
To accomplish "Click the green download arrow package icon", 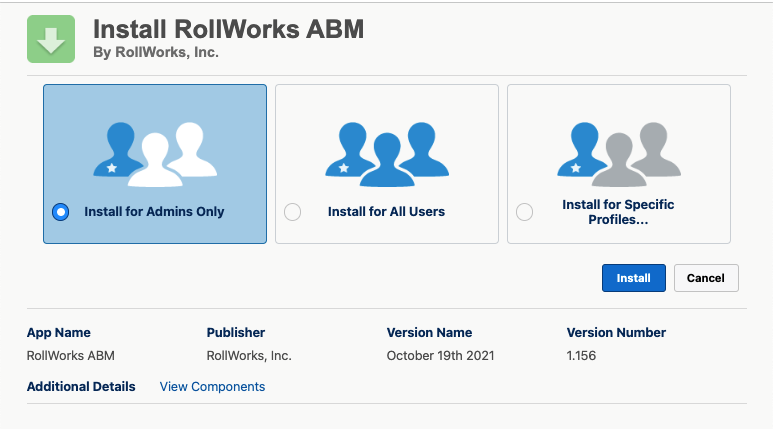I will coord(51,39).
